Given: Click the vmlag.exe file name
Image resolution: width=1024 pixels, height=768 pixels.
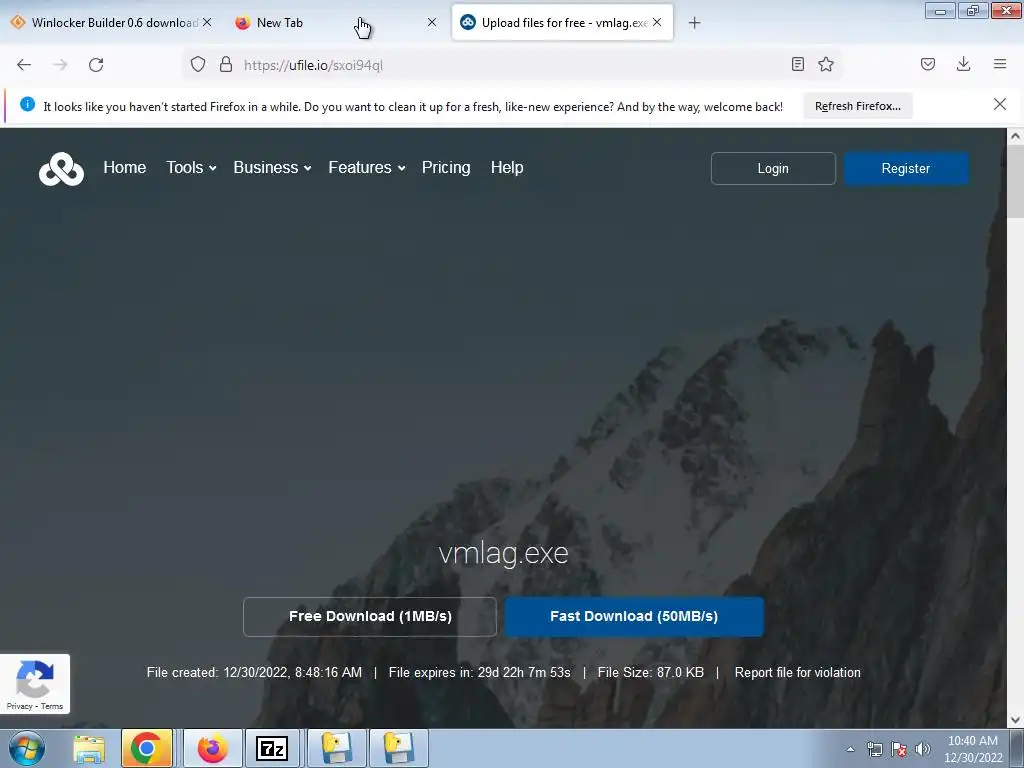Looking at the screenshot, I should point(503,554).
